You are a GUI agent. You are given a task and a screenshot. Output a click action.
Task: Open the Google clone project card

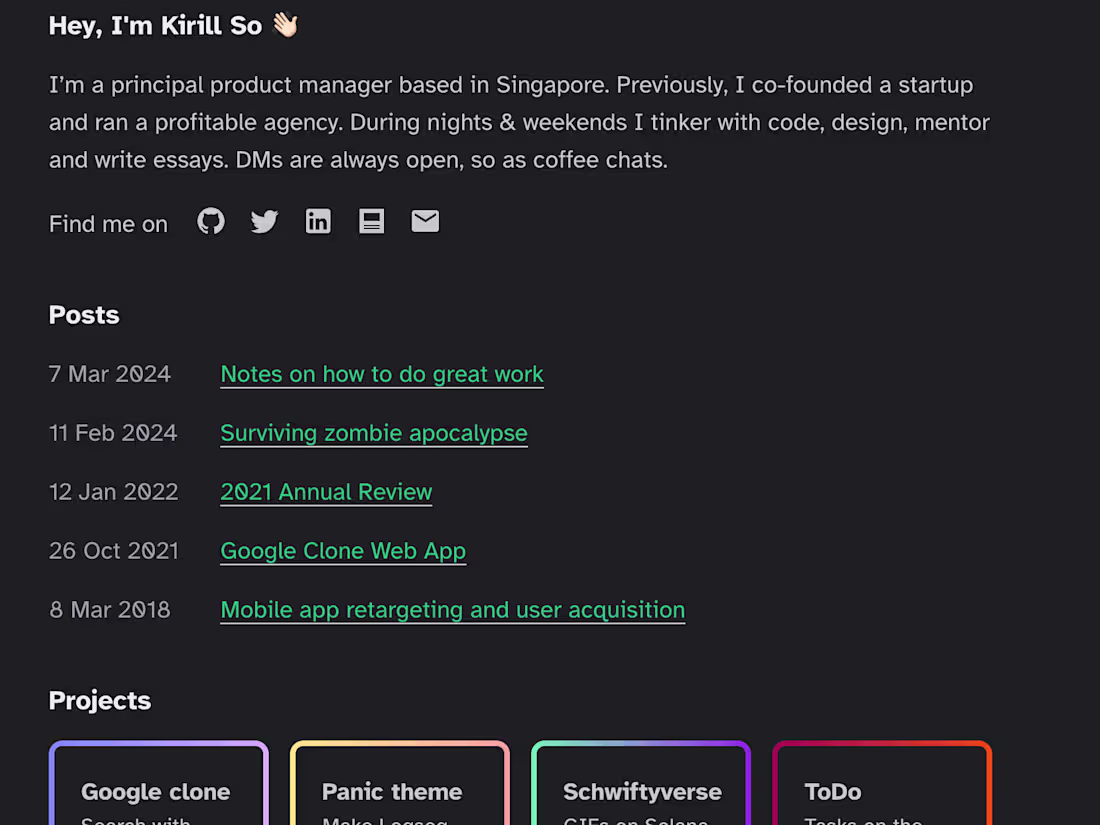coord(159,790)
